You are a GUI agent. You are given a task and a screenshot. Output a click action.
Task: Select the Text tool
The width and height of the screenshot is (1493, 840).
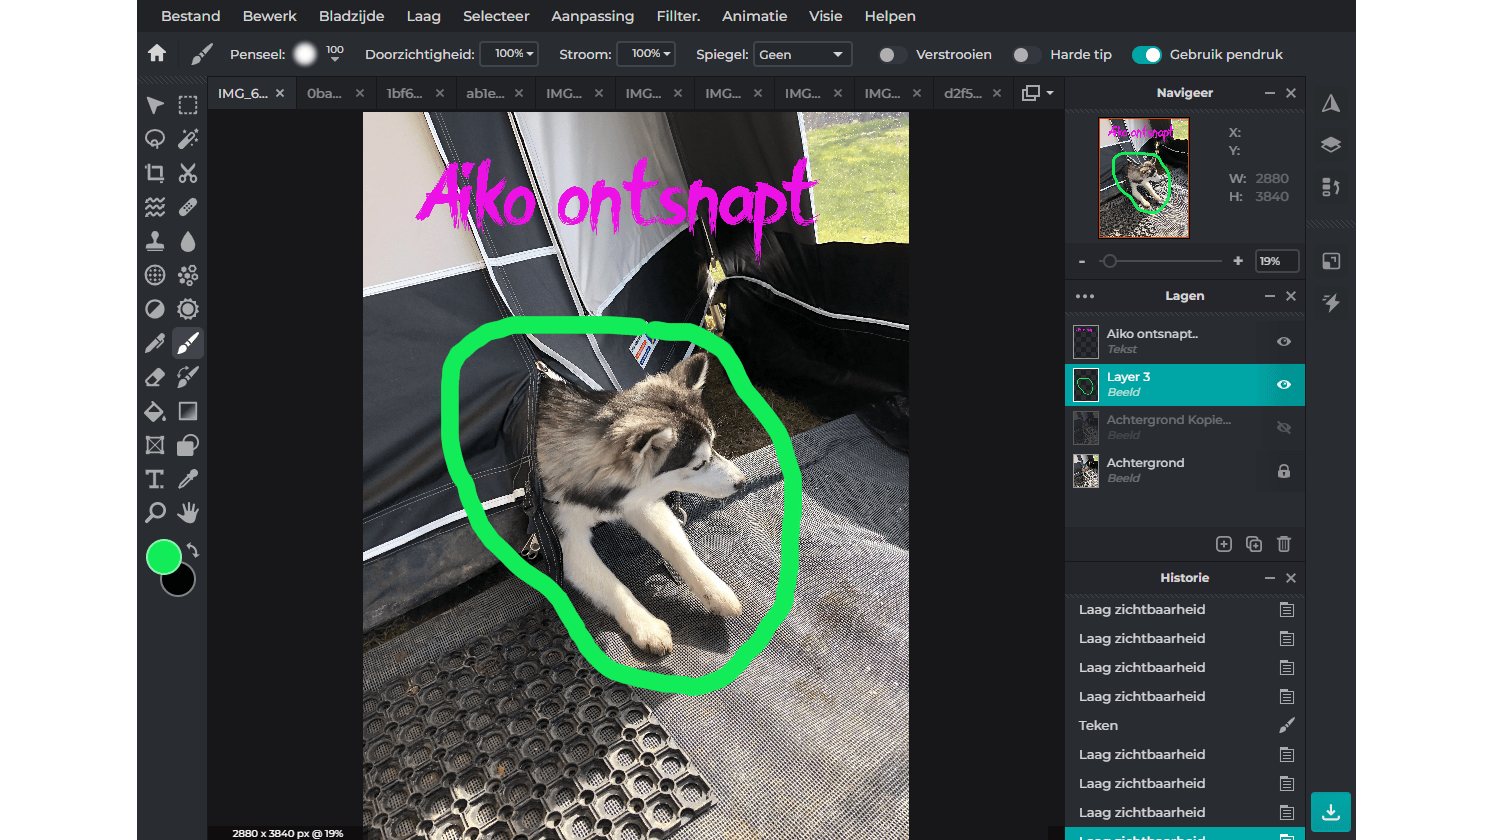point(155,479)
